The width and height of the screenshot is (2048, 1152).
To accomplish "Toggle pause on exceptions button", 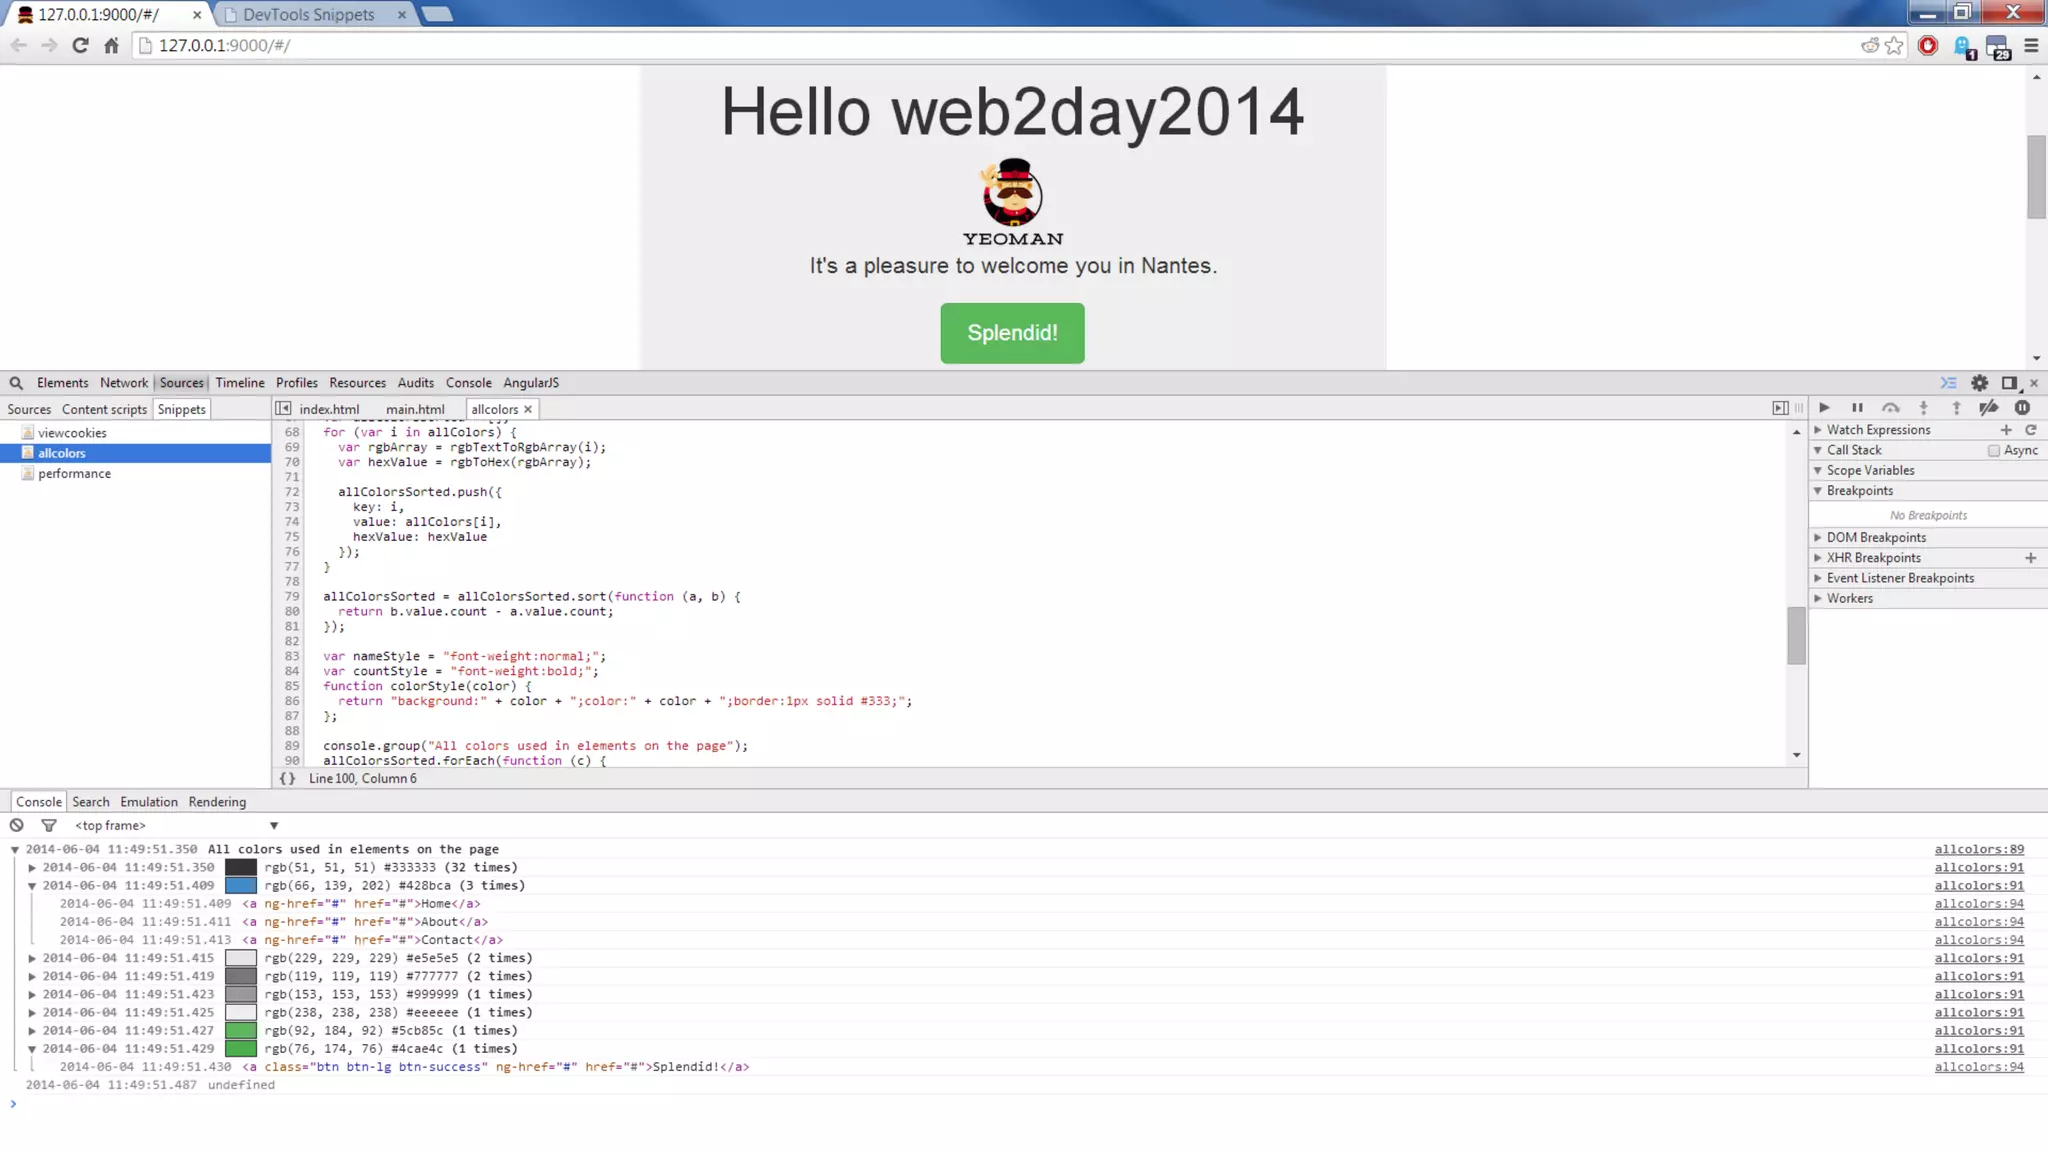I will pos(2022,408).
